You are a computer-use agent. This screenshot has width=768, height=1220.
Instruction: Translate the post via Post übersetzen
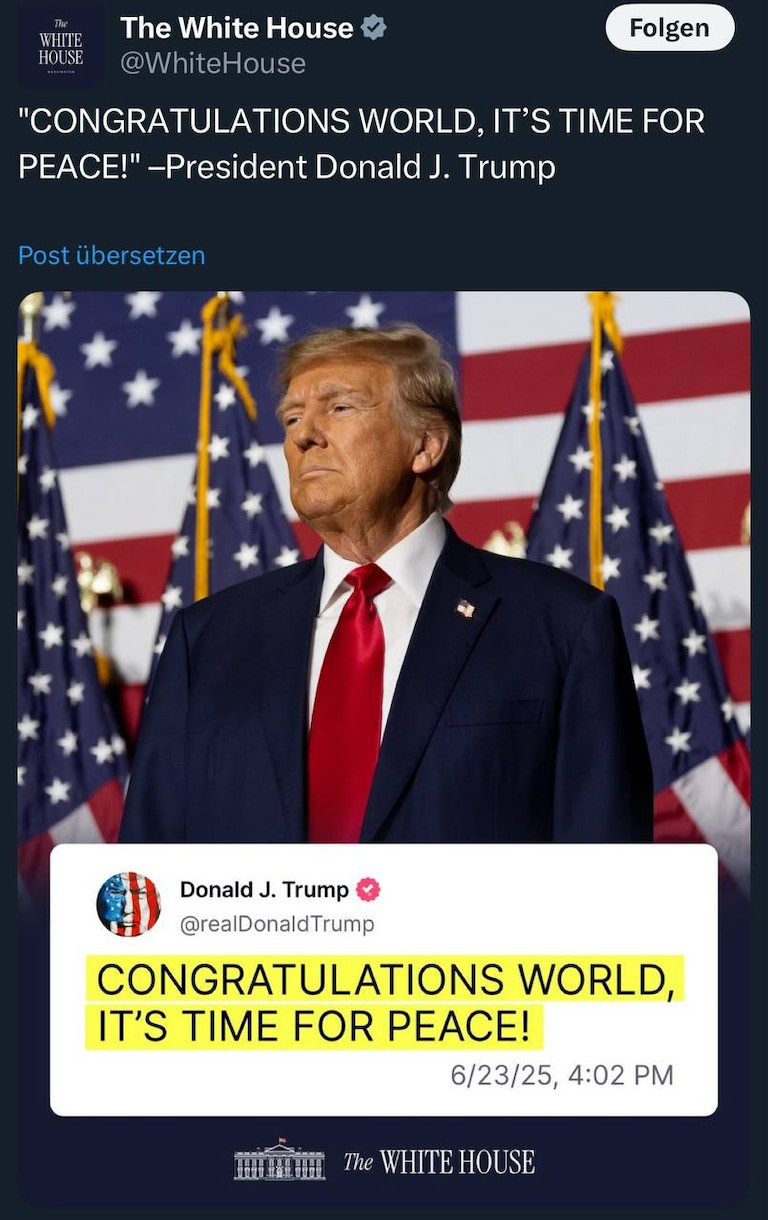pos(111,255)
